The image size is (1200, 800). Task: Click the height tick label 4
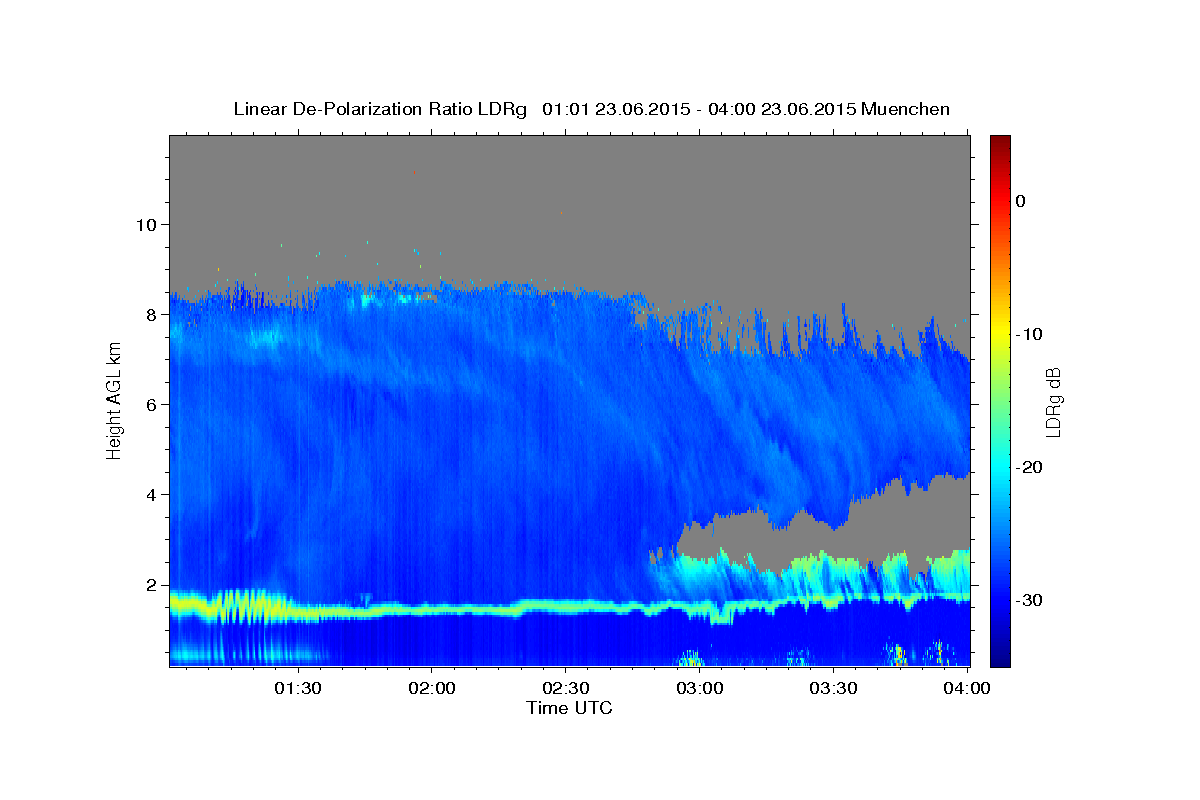tap(150, 495)
